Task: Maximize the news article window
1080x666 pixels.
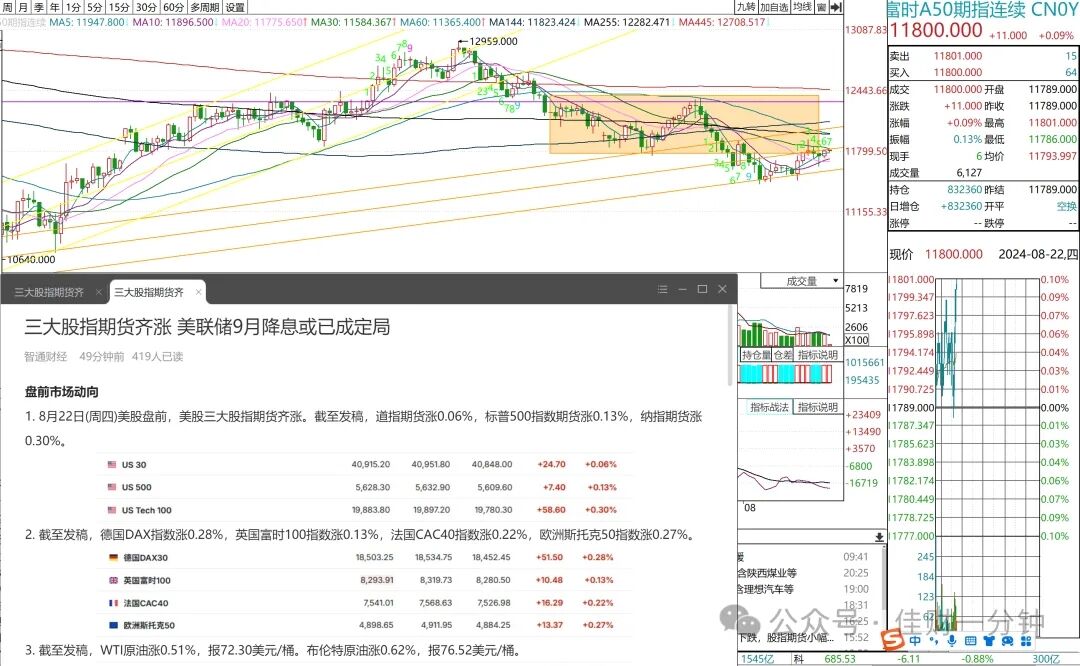Action: 703,289
